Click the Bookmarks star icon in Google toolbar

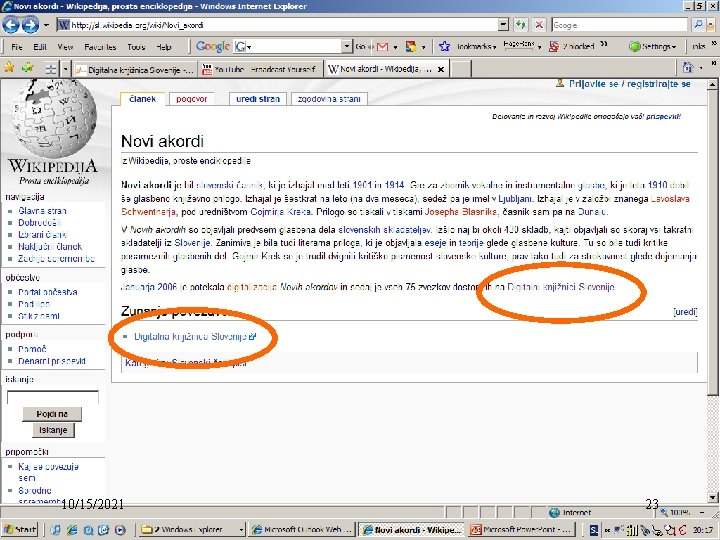444,46
